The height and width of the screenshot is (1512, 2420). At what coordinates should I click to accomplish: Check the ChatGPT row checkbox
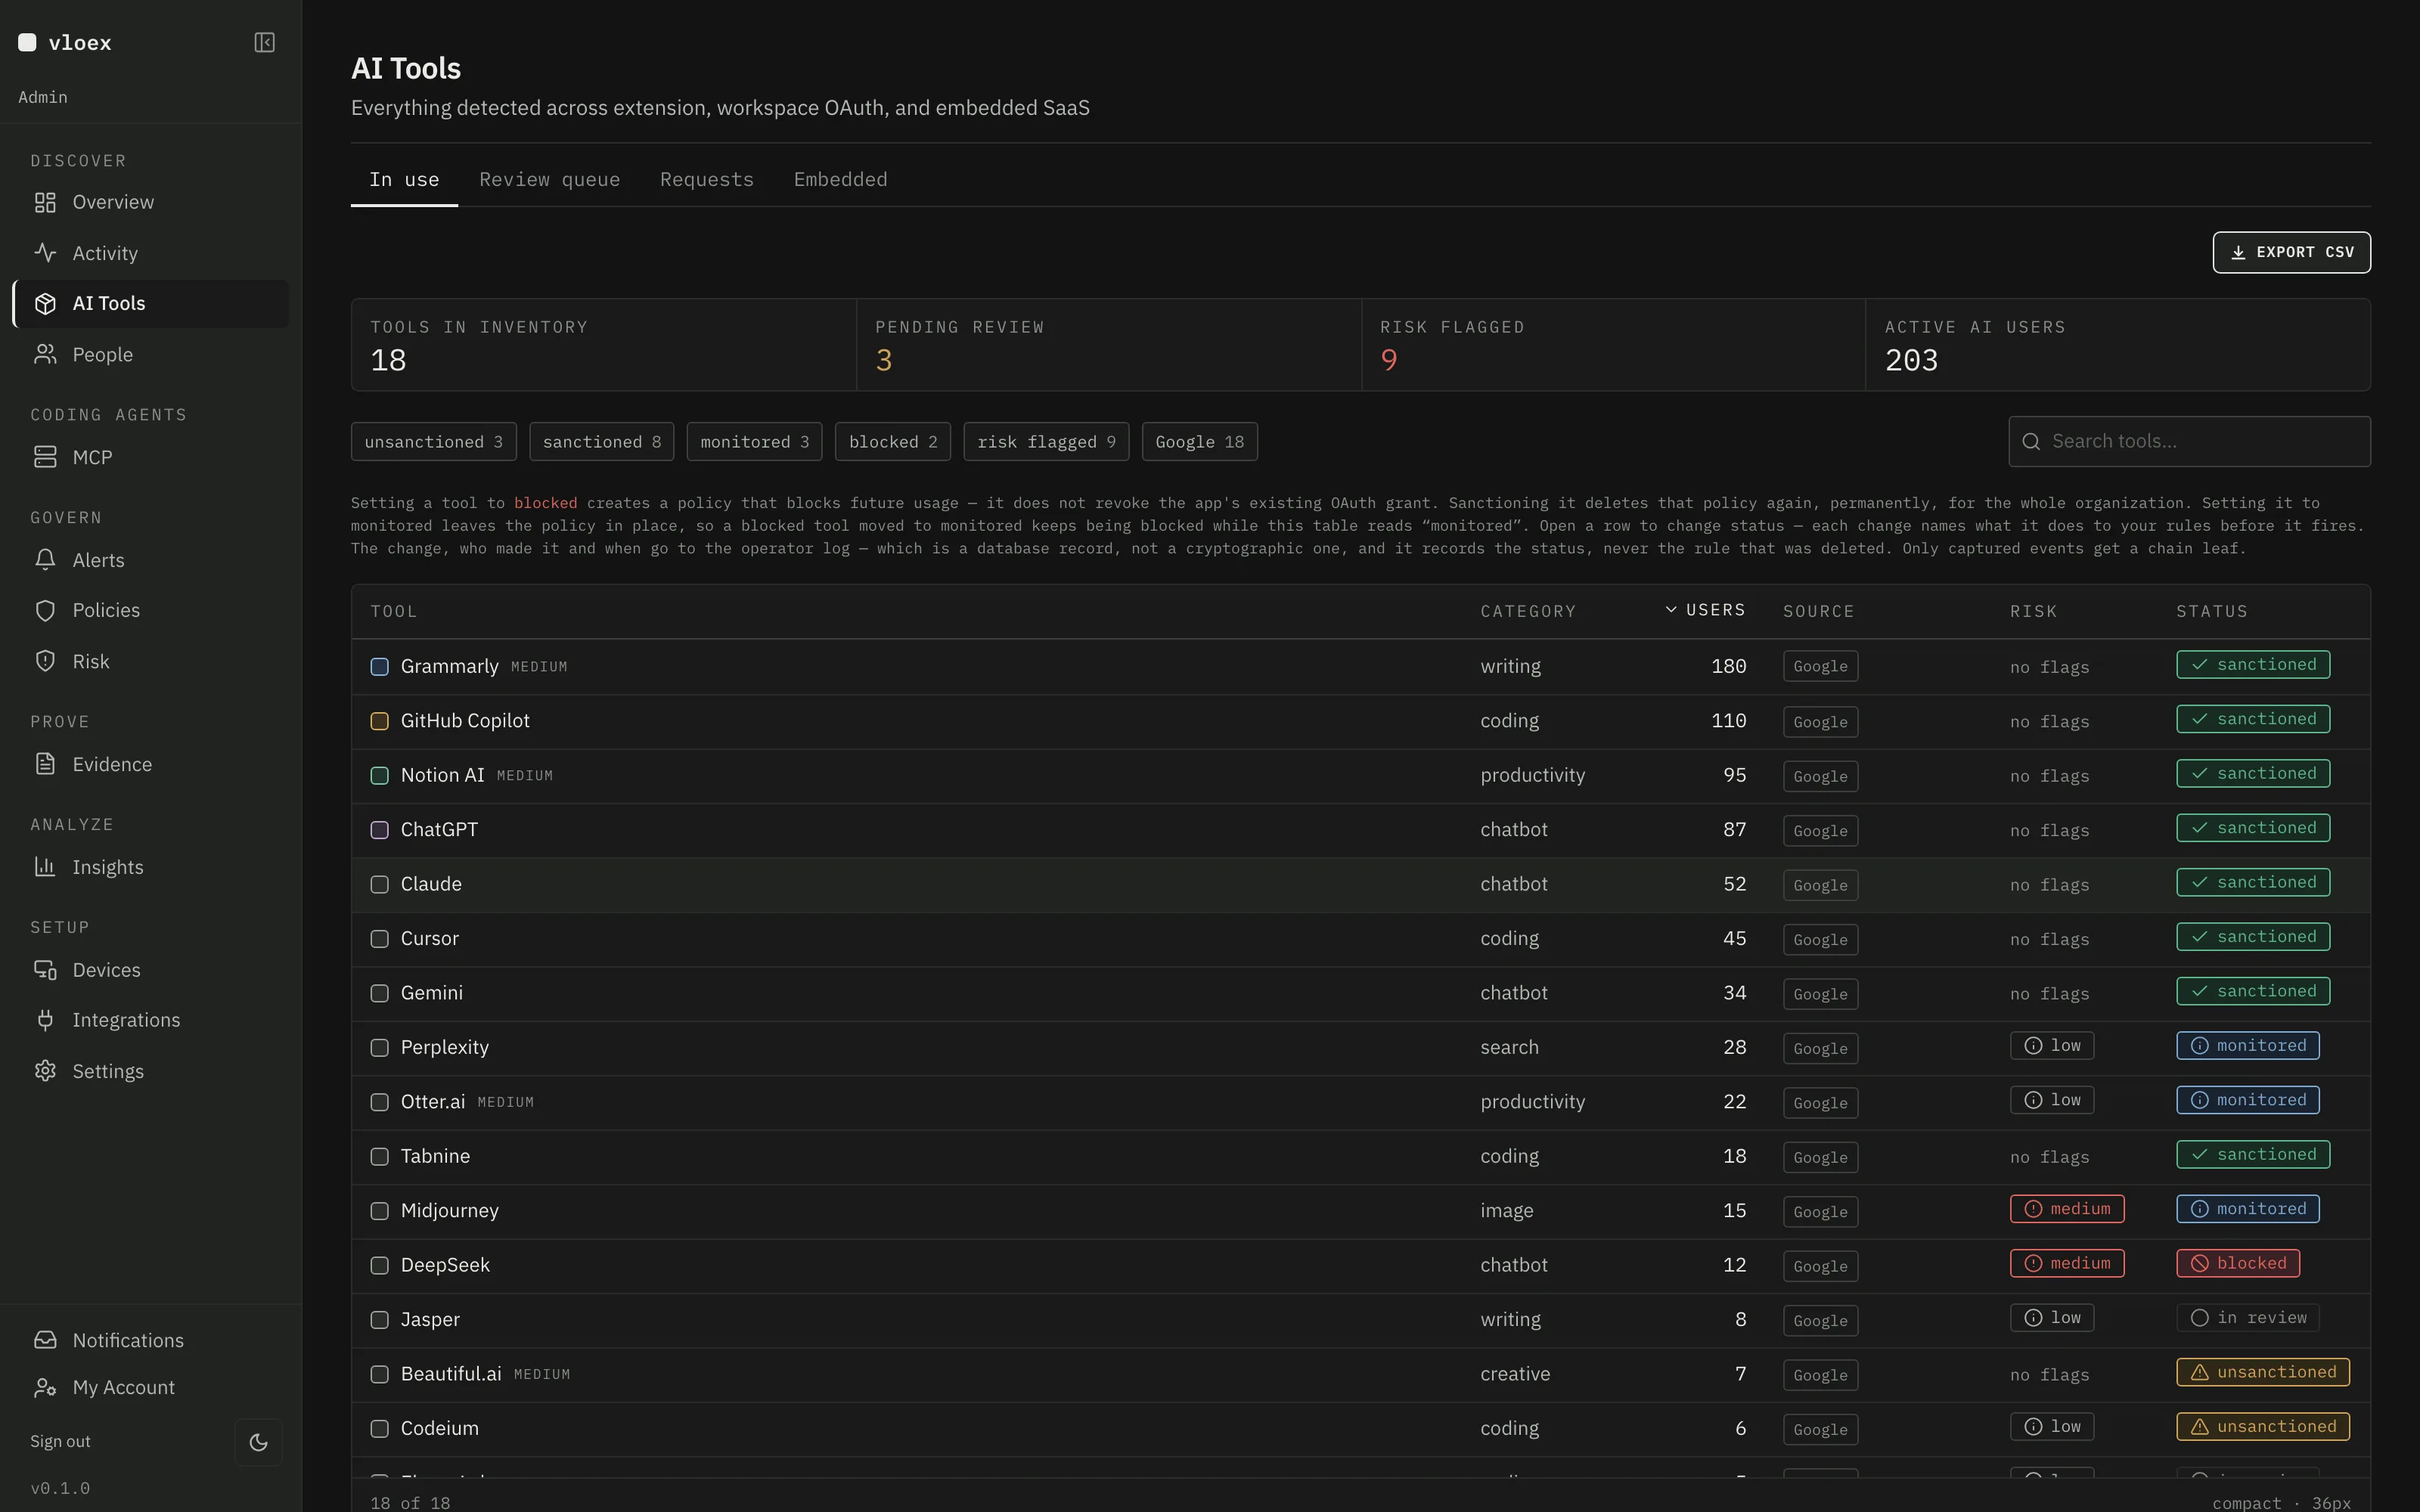[380, 830]
